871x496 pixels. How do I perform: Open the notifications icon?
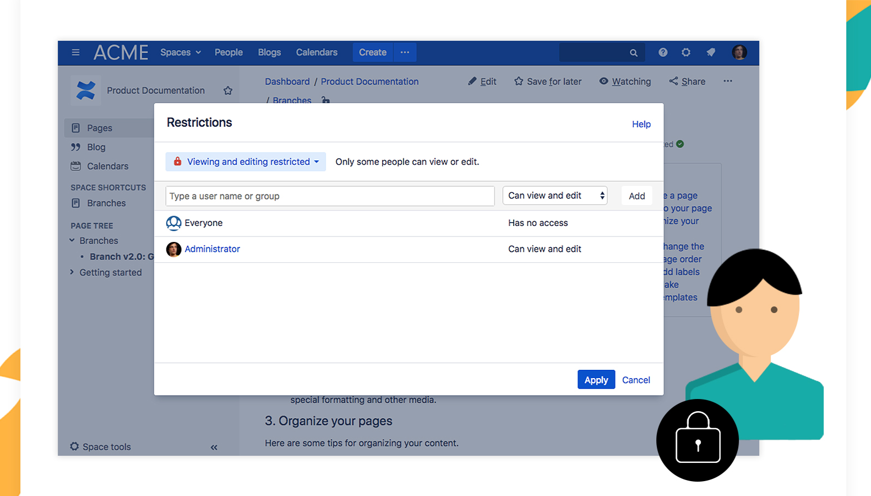coord(710,52)
